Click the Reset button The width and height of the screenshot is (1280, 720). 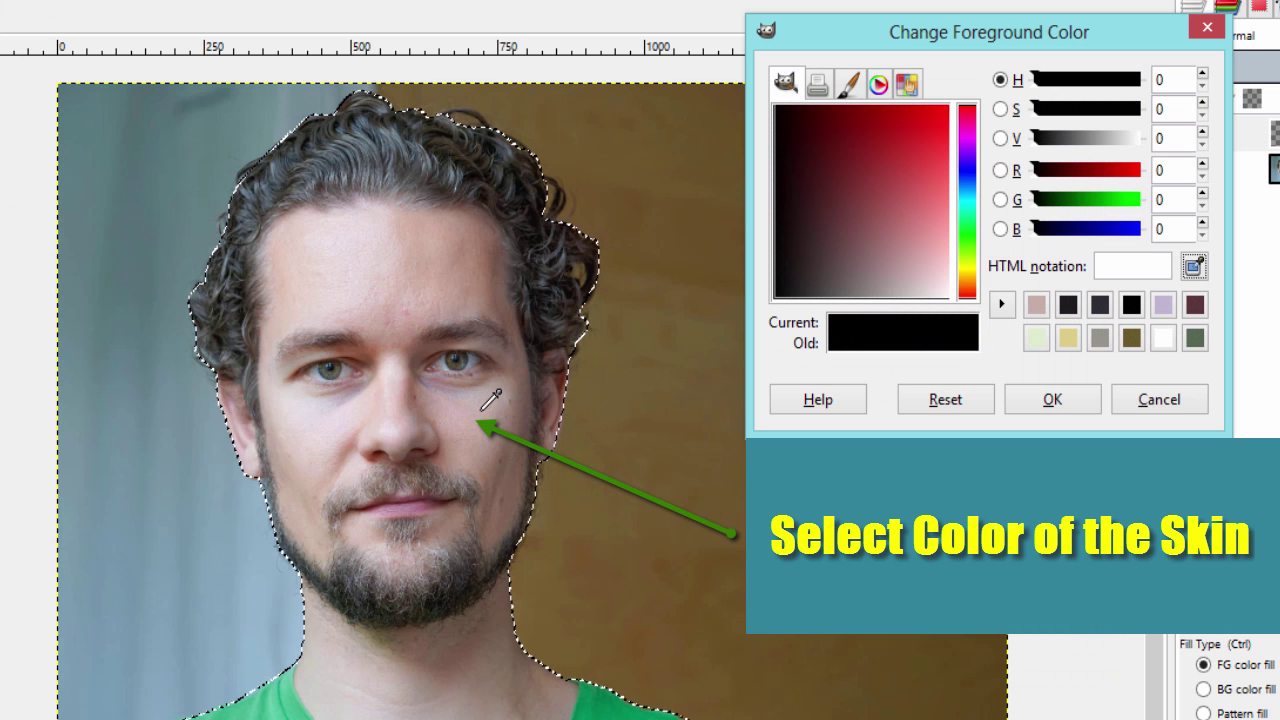point(945,399)
